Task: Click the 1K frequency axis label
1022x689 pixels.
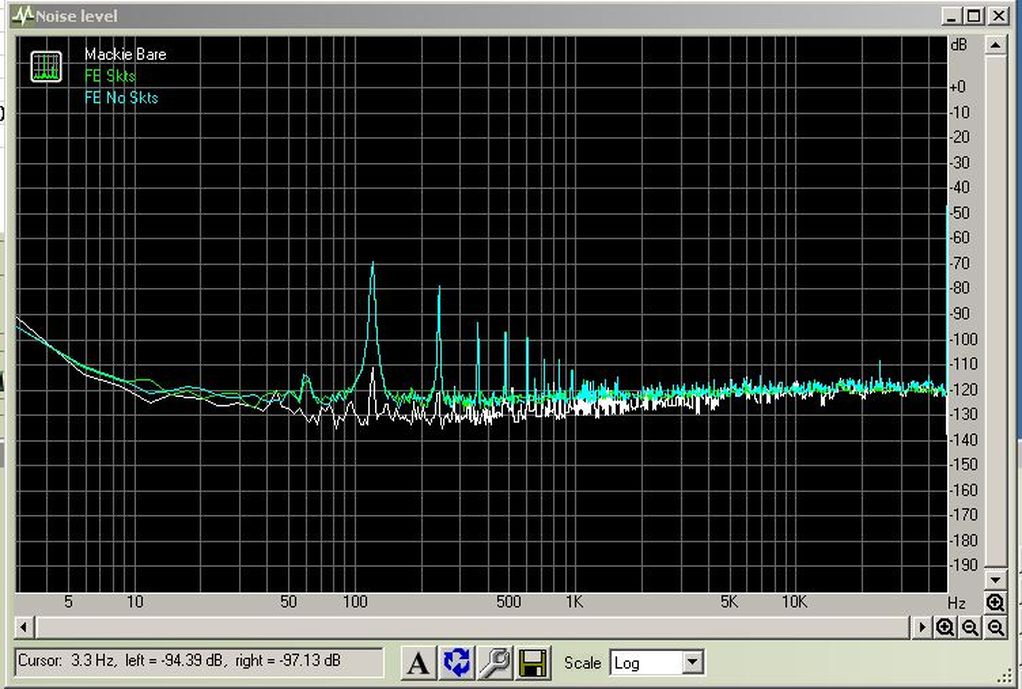Action: (574, 602)
